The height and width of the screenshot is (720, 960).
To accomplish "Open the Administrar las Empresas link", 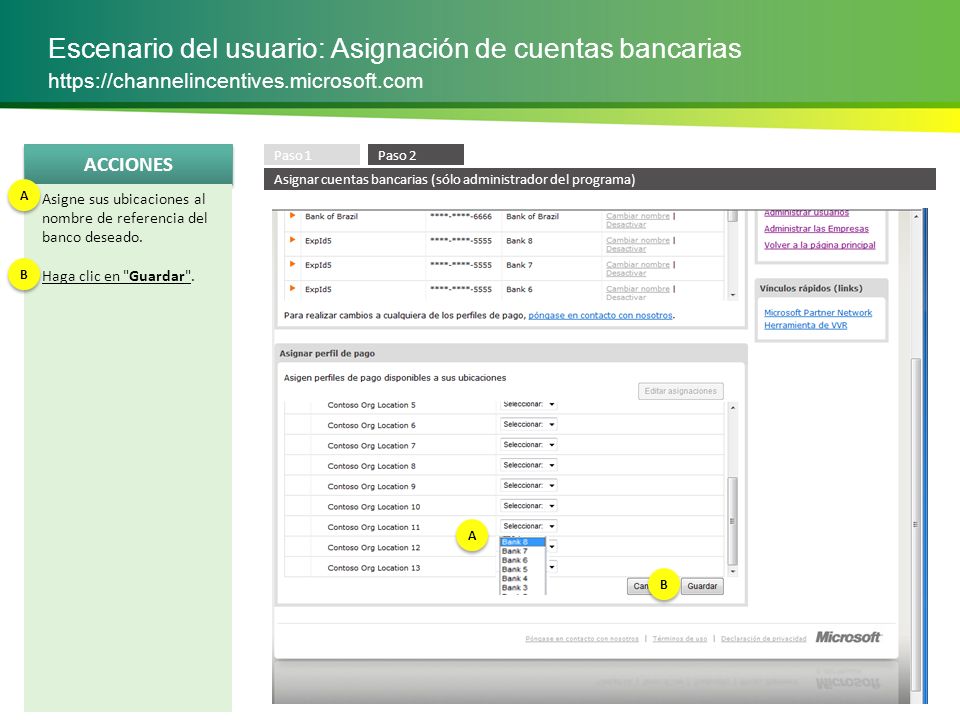I will 816,228.
